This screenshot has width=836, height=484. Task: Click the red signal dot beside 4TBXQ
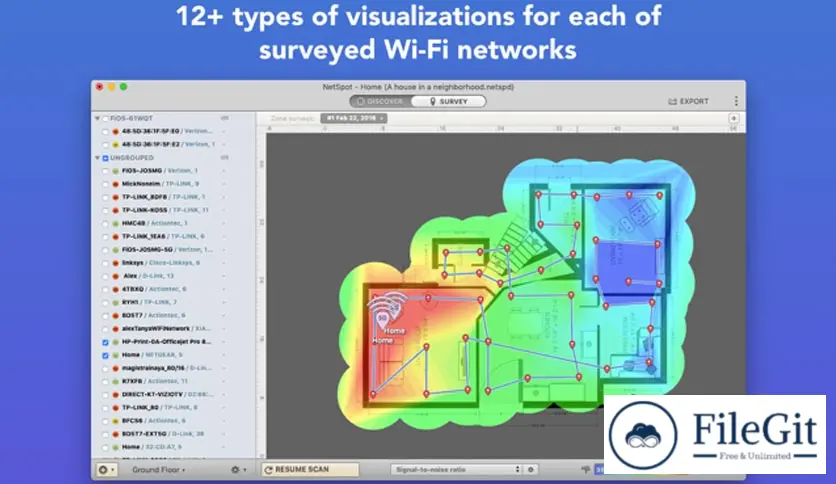115,289
